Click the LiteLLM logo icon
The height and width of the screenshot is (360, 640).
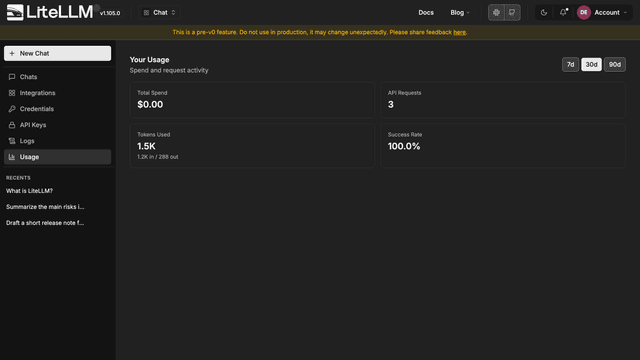(15, 12)
